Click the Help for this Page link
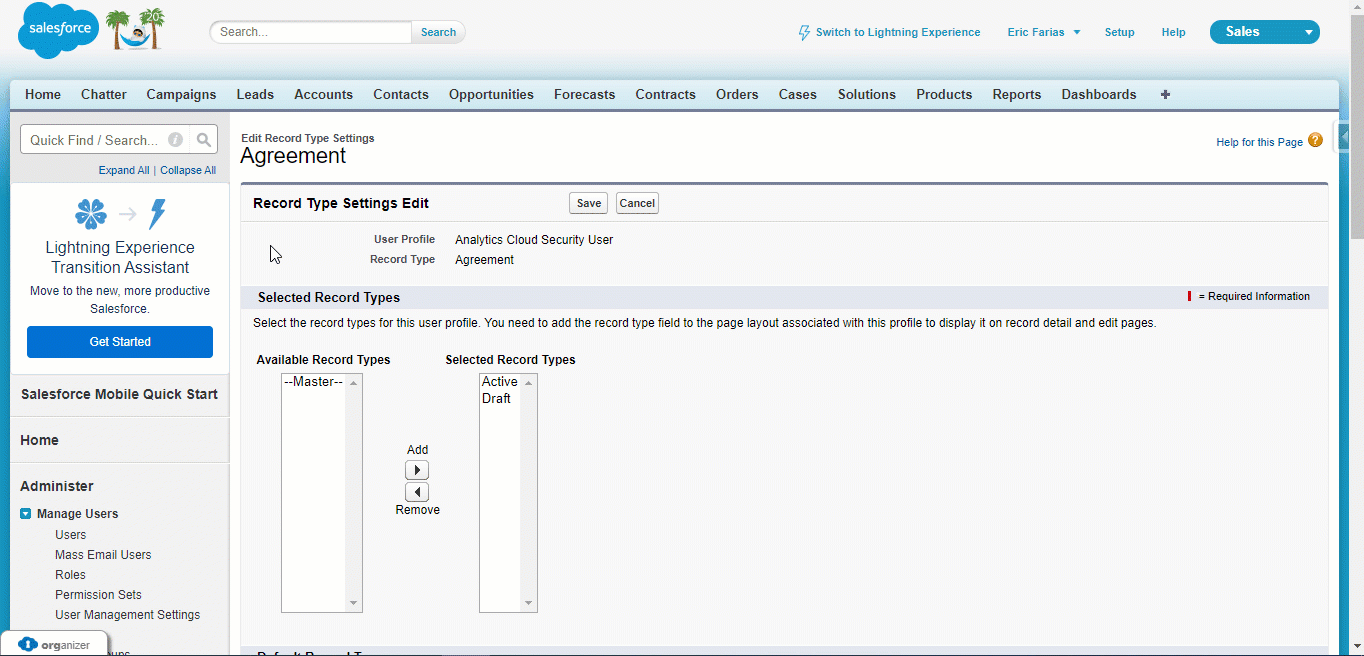This screenshot has width=1364, height=656. [1259, 142]
